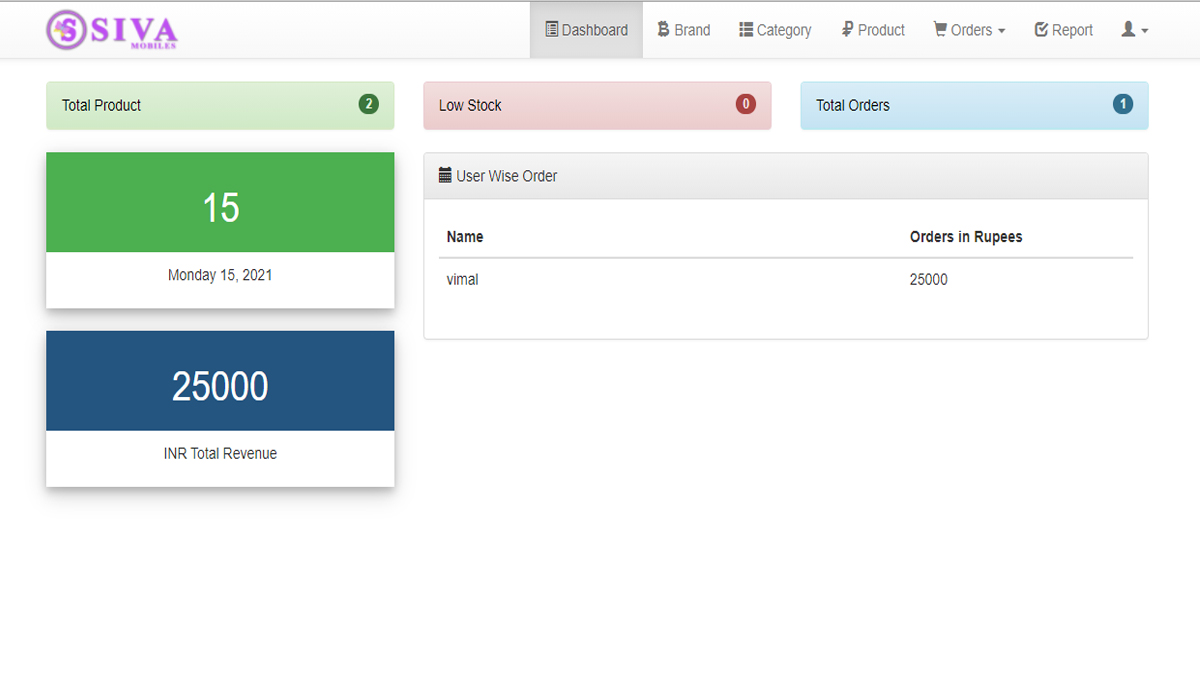Select the Total Orders link
Viewport: 1200px width, 695px height.
(x=852, y=105)
